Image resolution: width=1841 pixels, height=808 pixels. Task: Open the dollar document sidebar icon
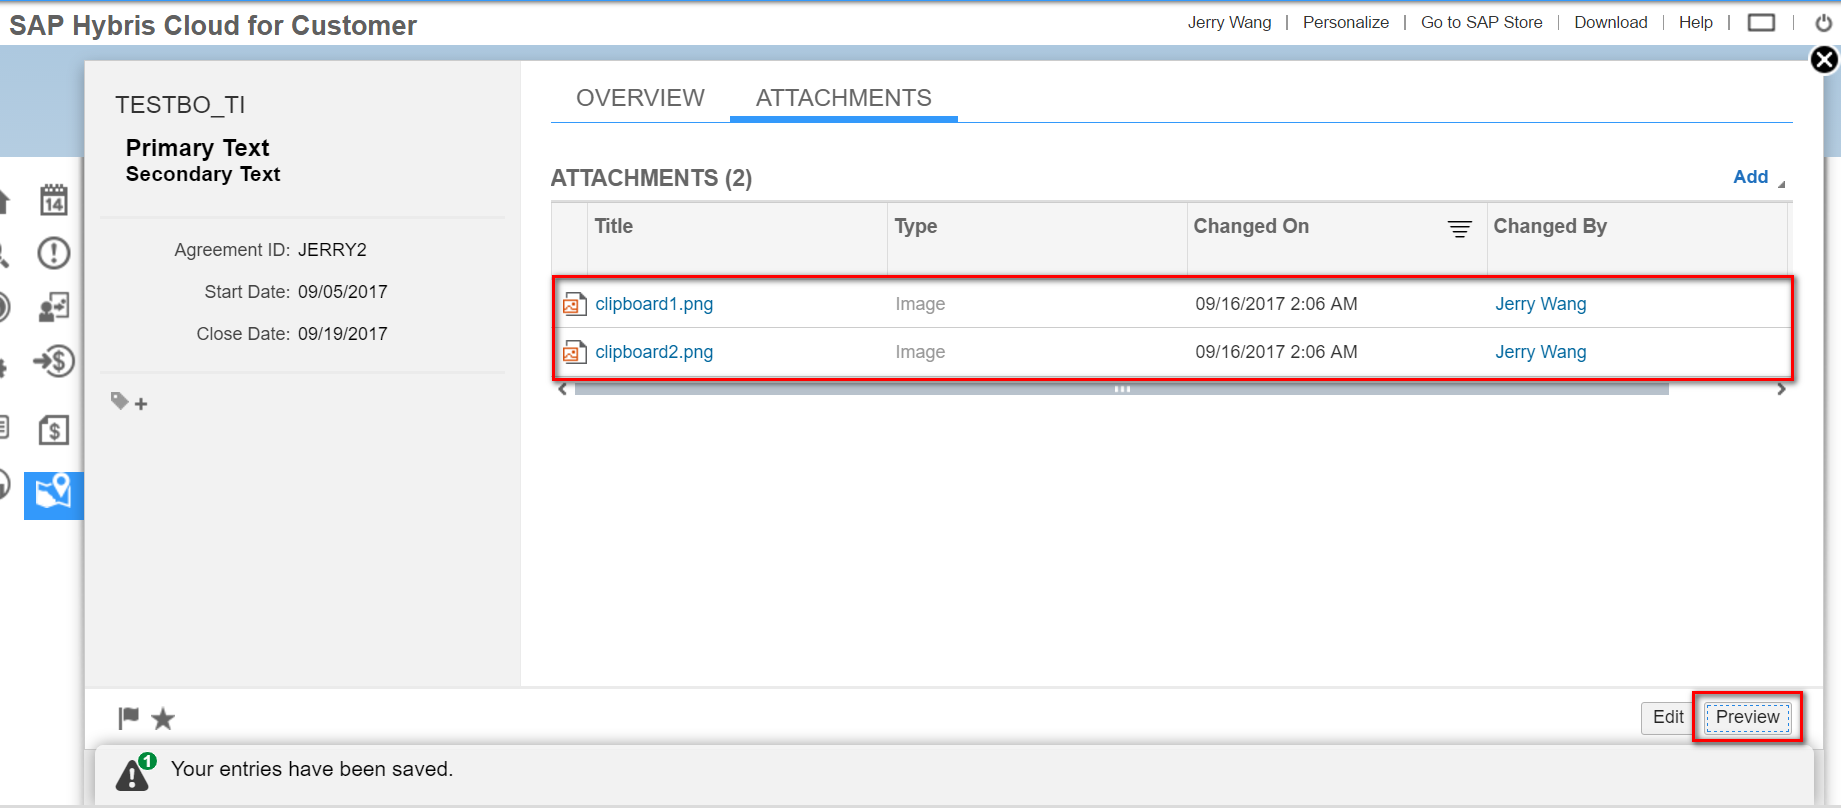(x=54, y=431)
